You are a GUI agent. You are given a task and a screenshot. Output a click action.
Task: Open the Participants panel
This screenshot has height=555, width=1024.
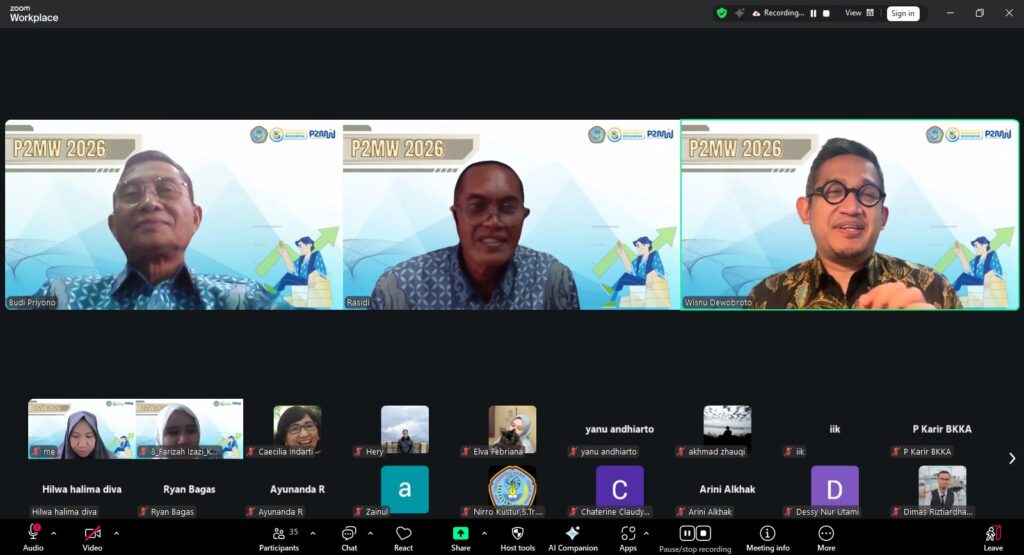coord(279,535)
